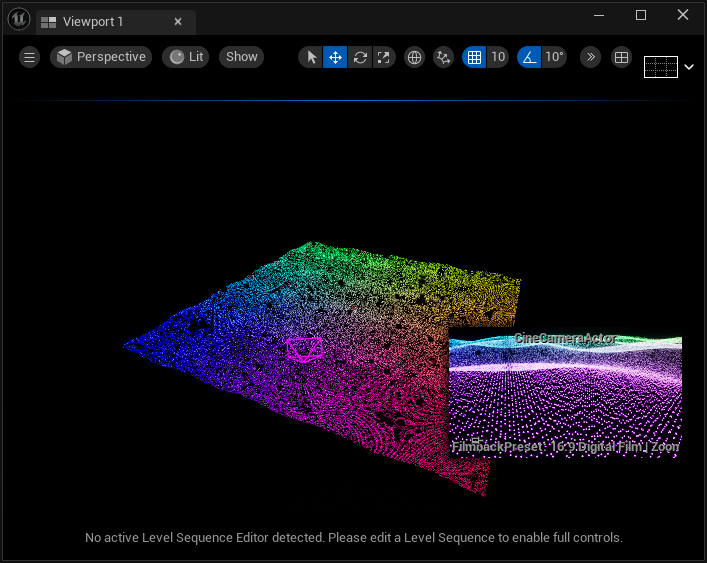707x563 pixels.
Task: Switch to the Rotate gizmo tool
Action: [x=360, y=57]
